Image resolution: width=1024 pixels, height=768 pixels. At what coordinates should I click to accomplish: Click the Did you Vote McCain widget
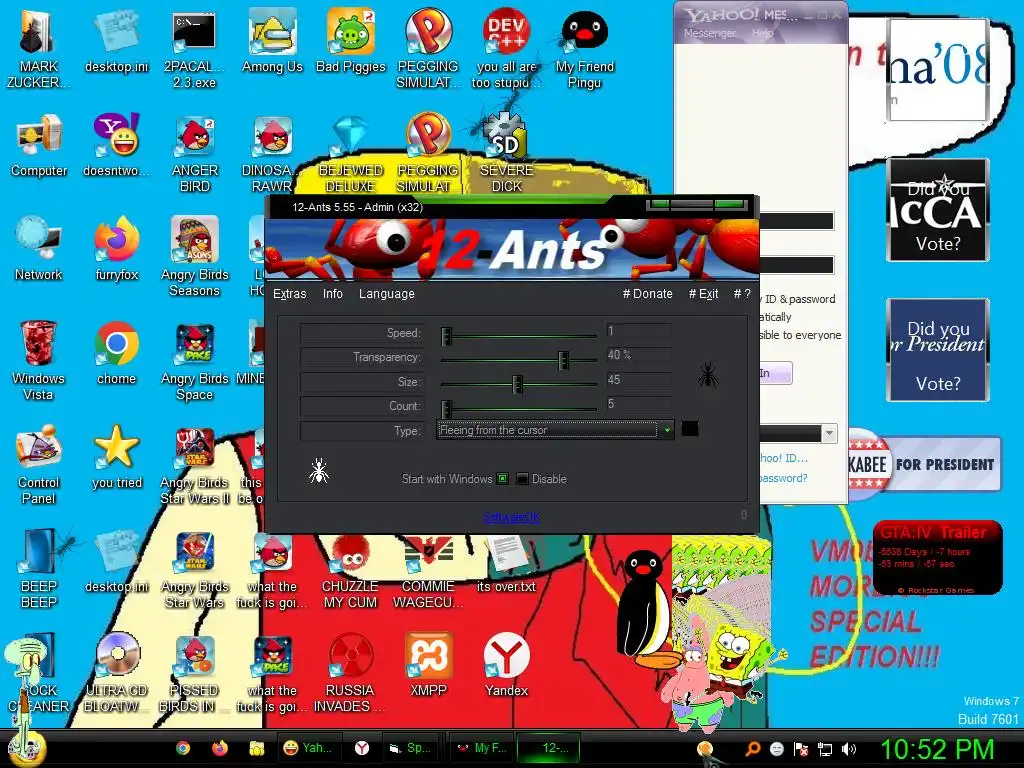tap(938, 210)
